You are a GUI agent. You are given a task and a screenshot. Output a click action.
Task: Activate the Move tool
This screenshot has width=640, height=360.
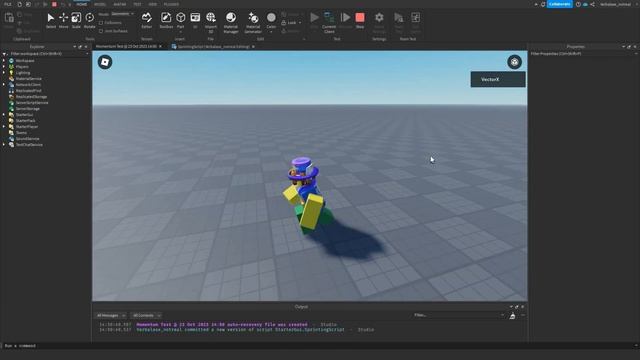point(63,20)
